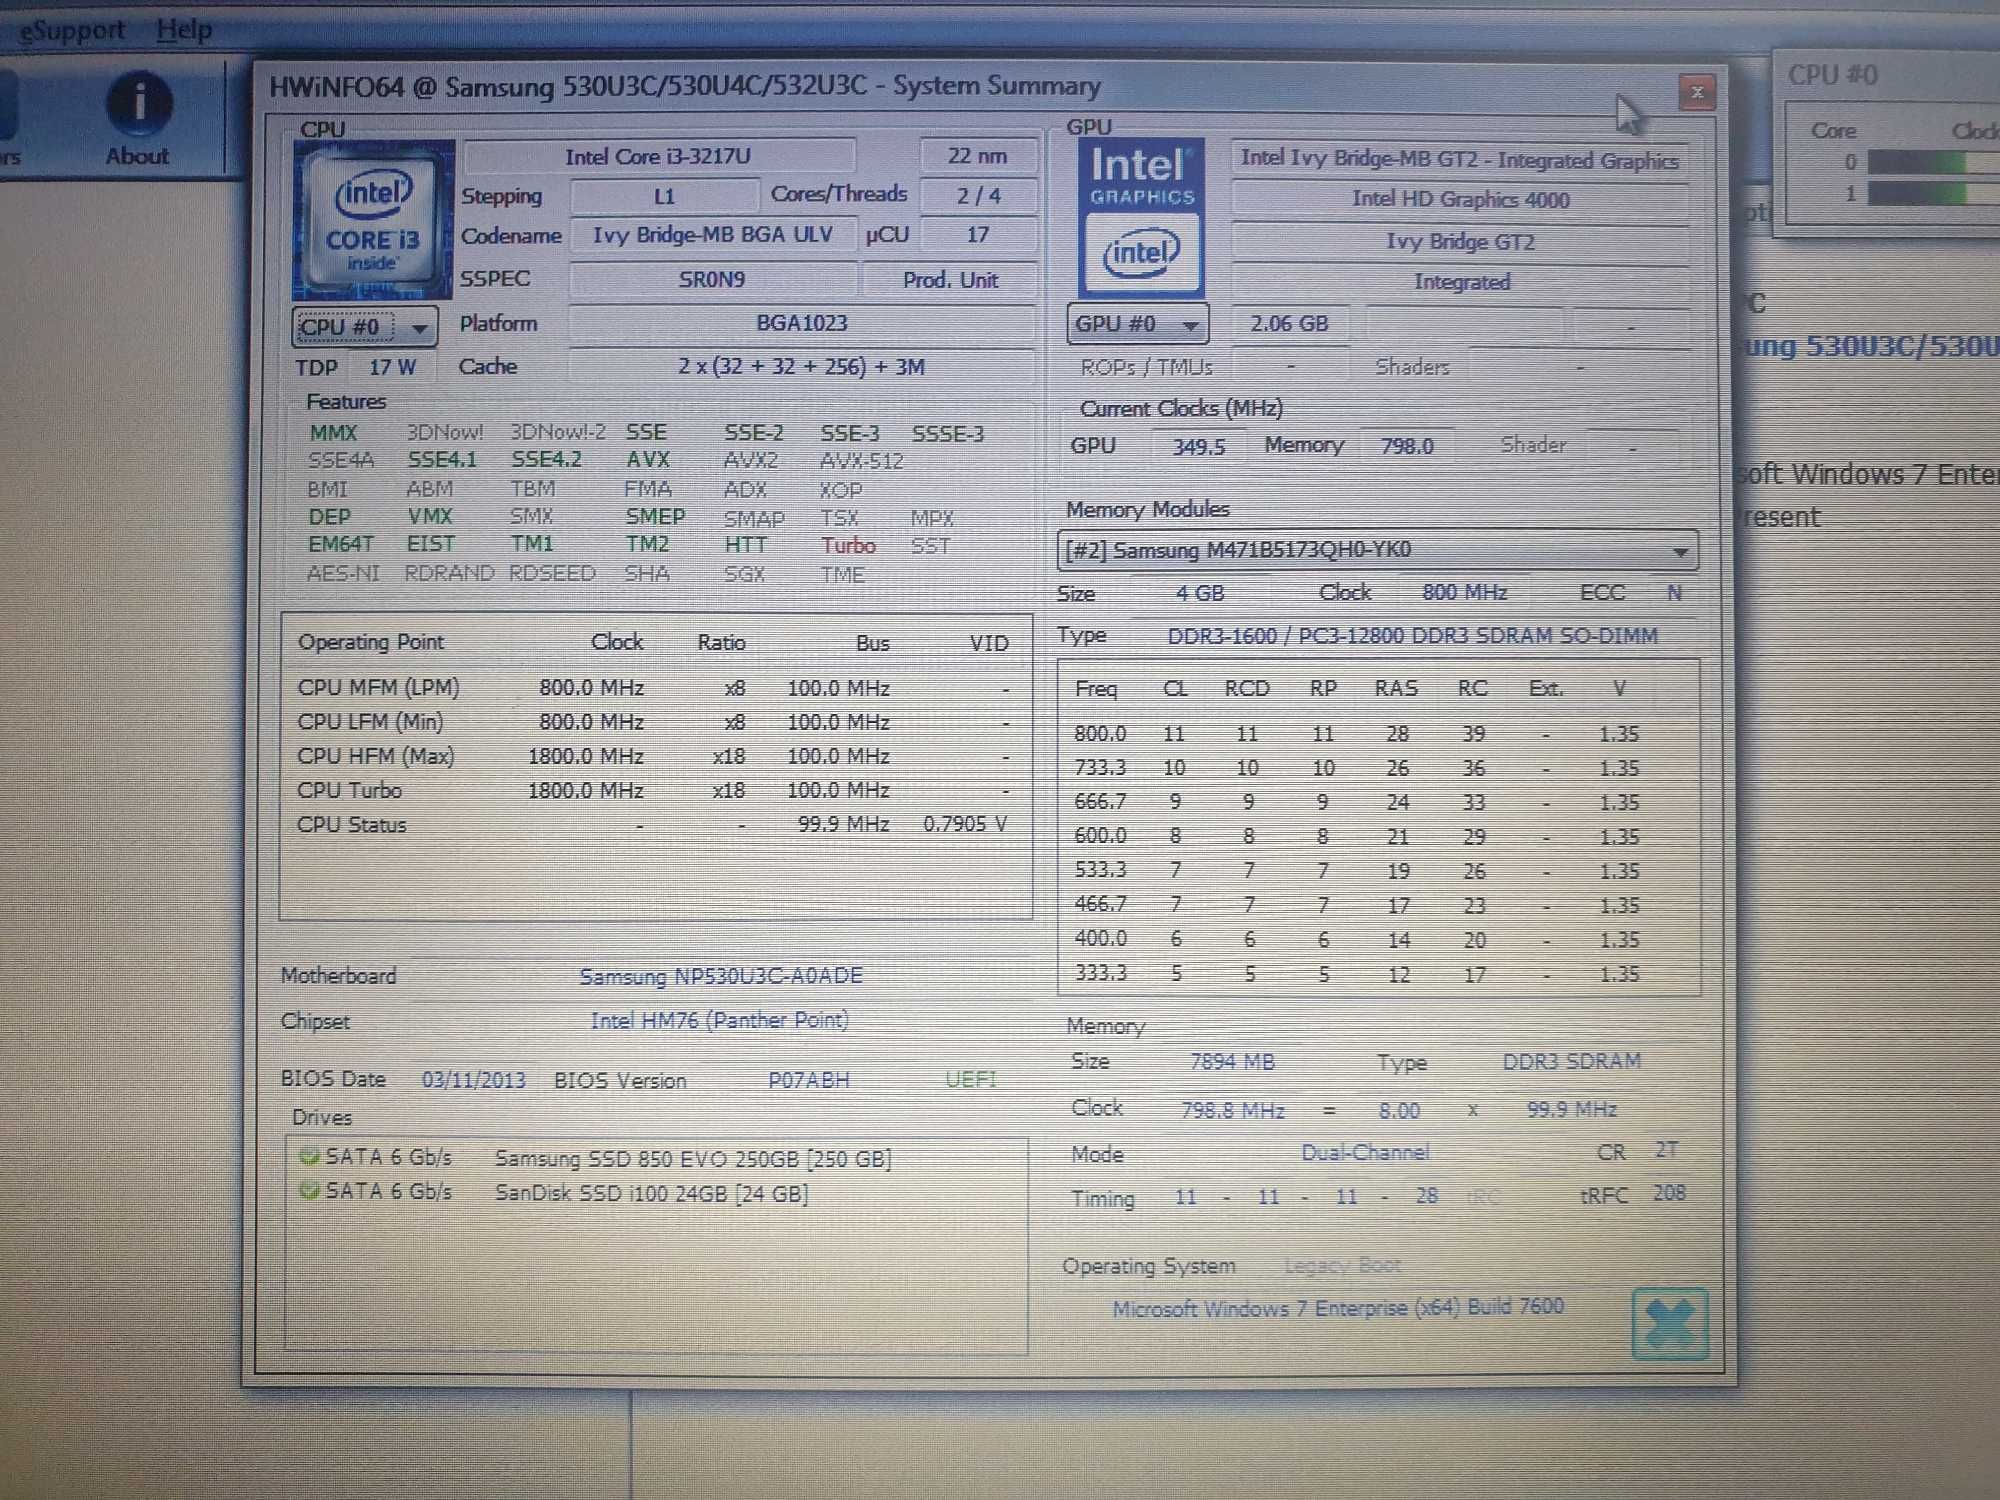2000x1500 pixels.
Task: Click the BGA1023 platform value
Action: click(802, 323)
